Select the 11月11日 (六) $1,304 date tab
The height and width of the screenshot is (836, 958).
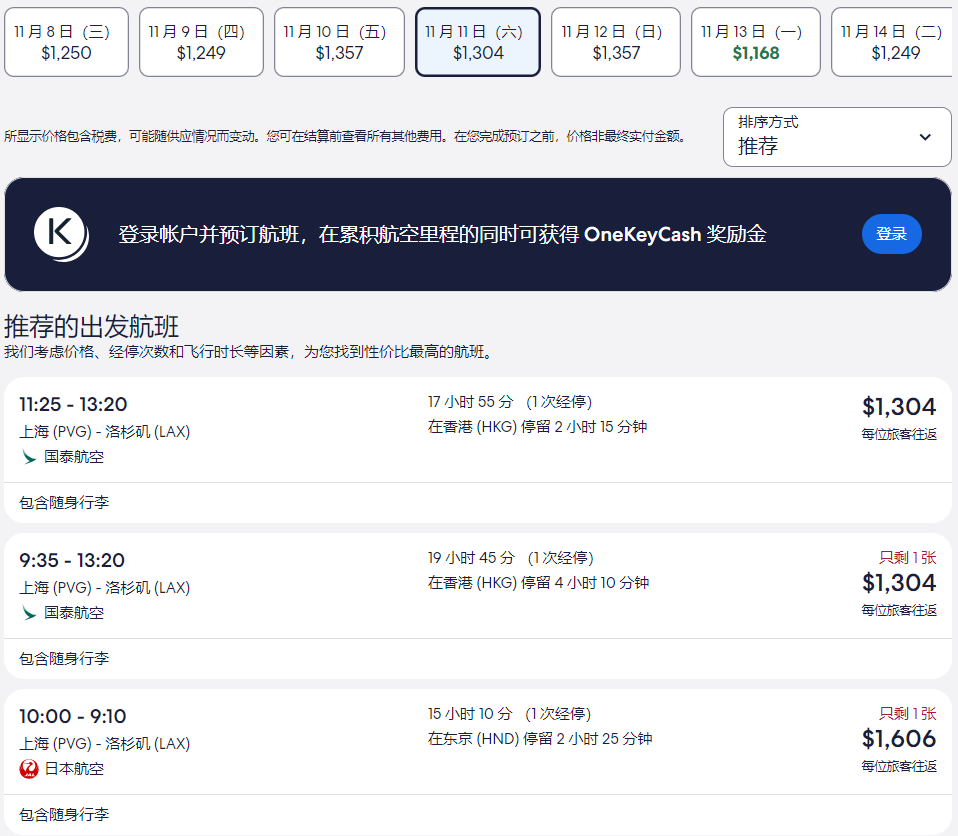(x=478, y=42)
